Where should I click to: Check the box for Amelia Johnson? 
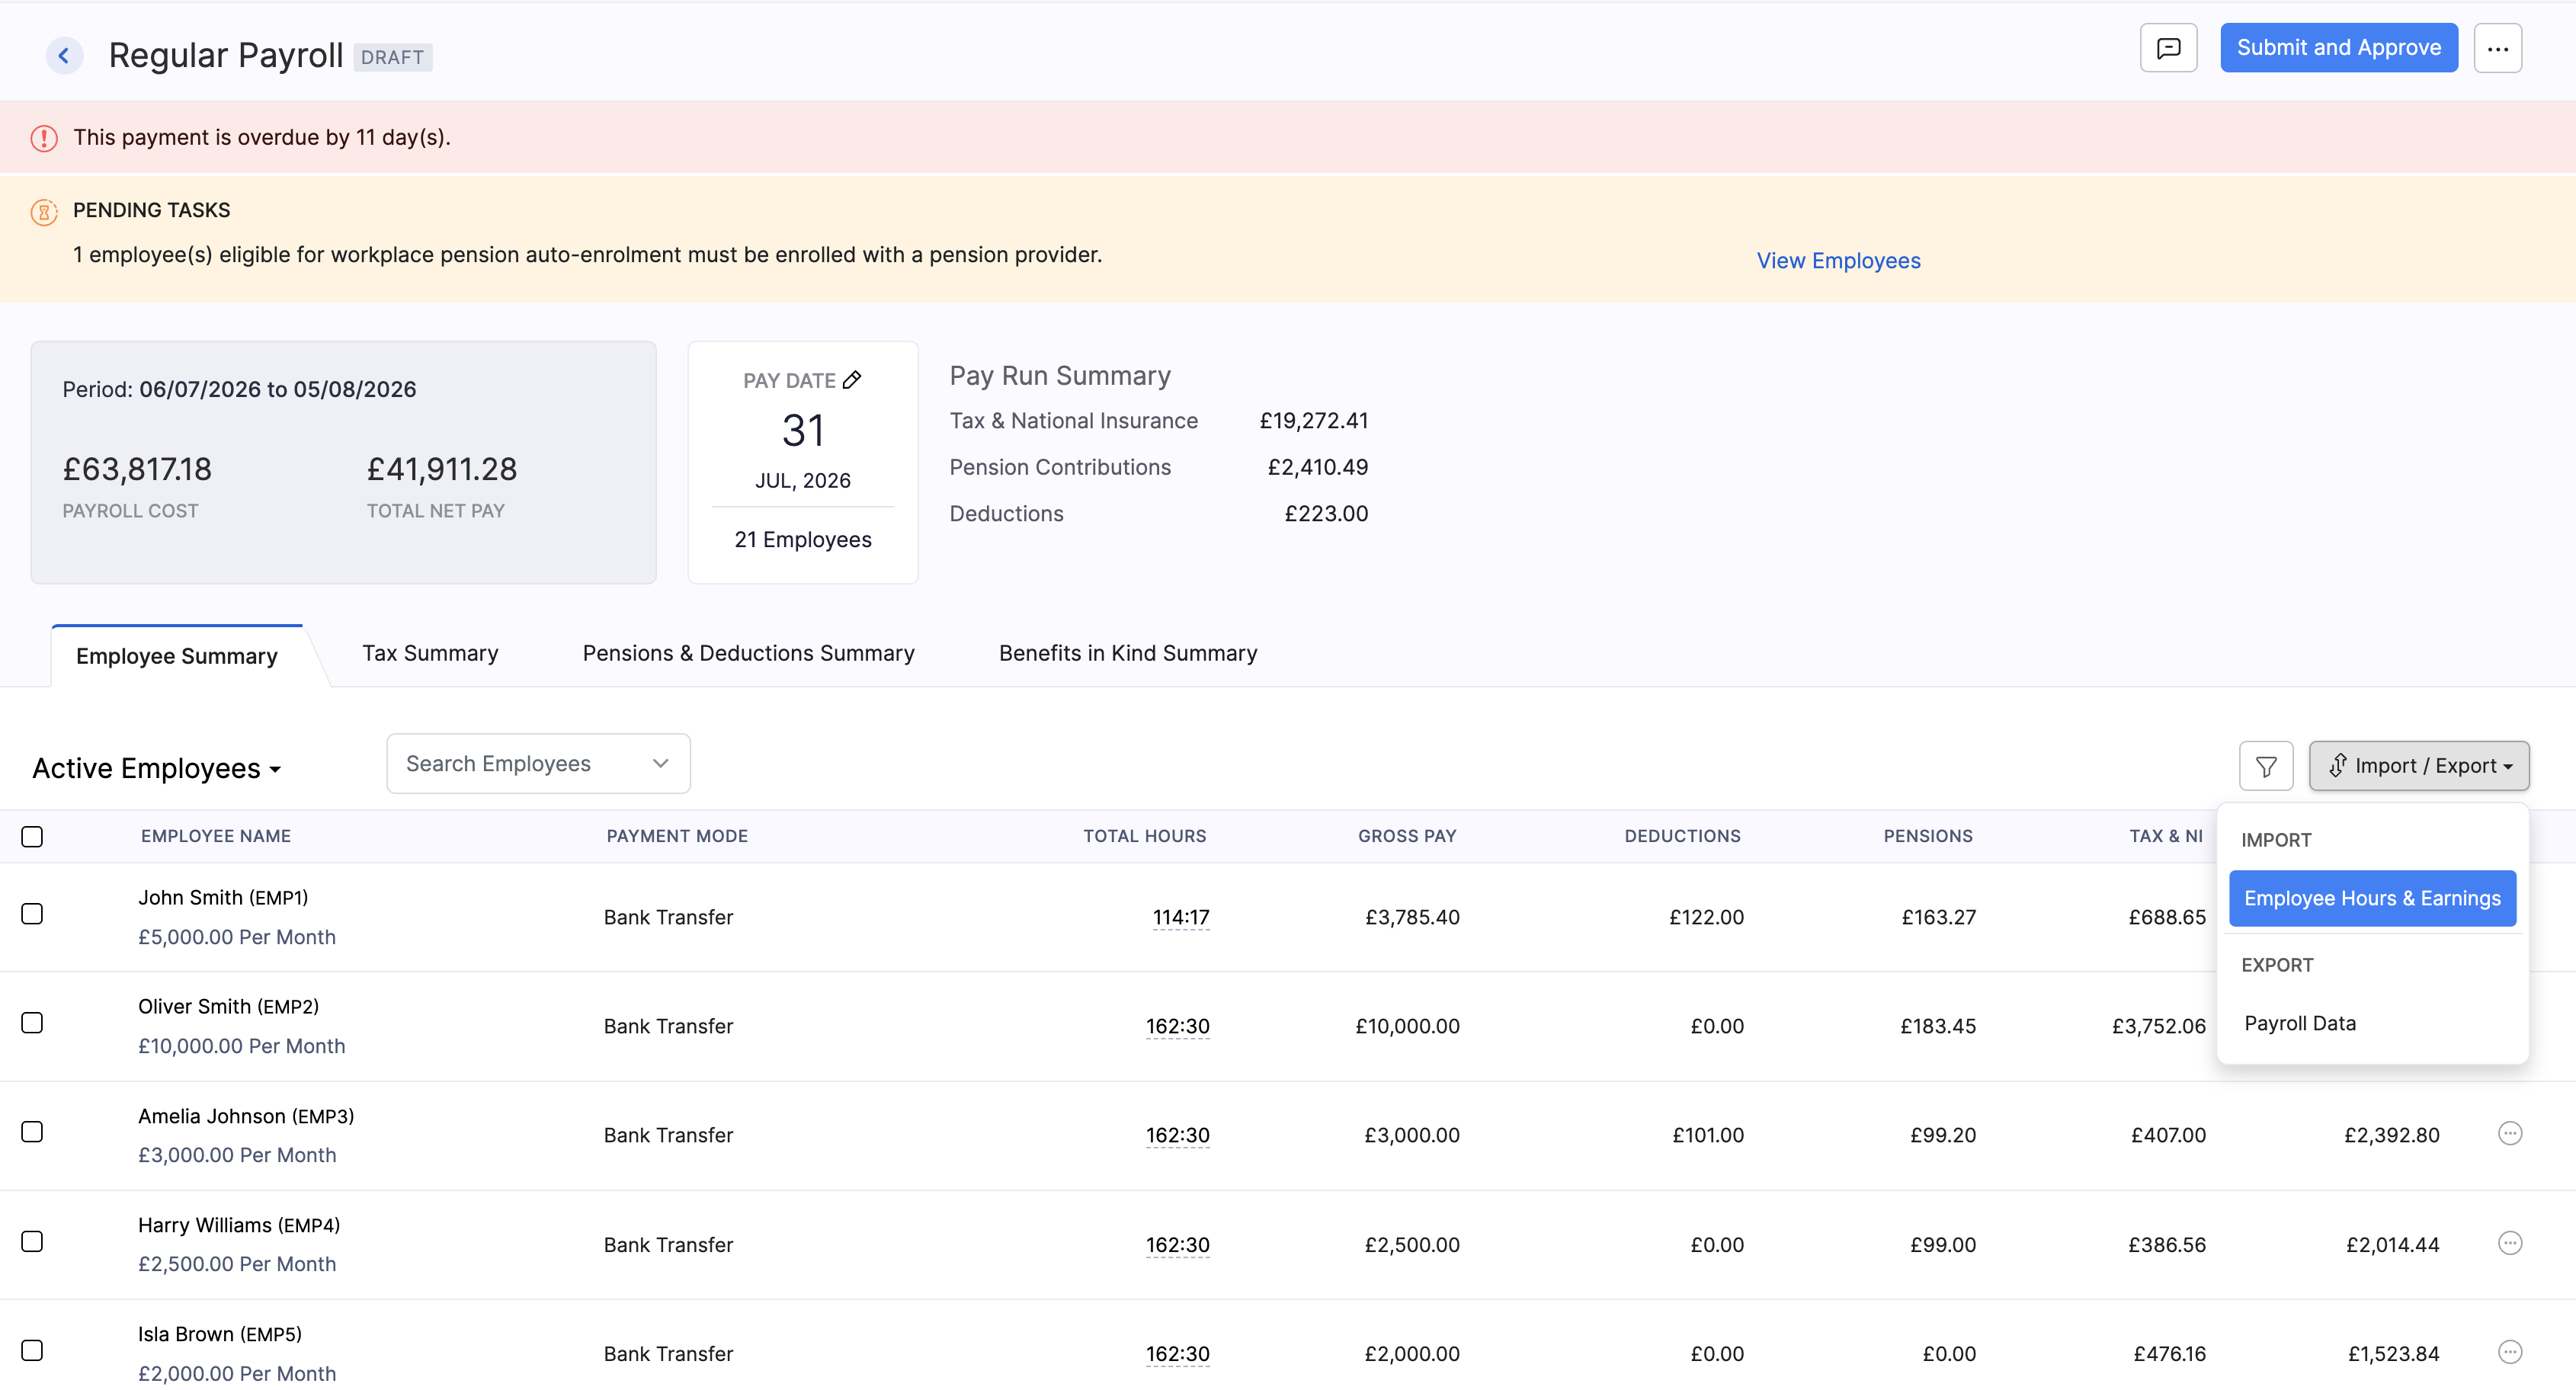pyautogui.click(x=32, y=1132)
